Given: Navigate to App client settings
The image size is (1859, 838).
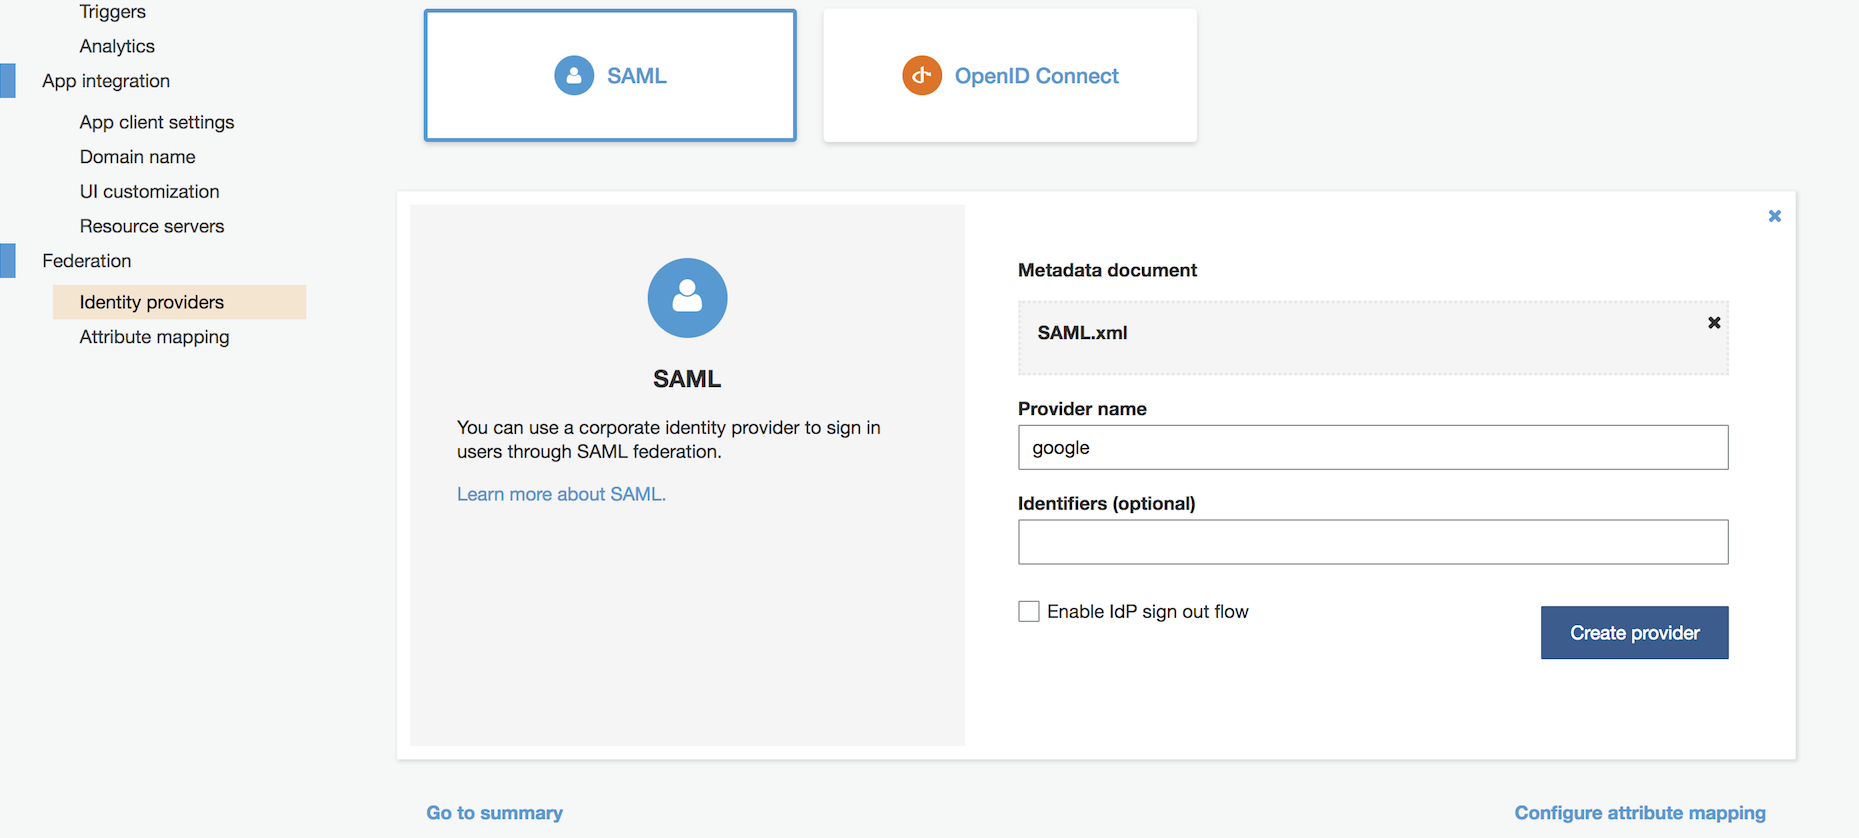Looking at the screenshot, I should 156,122.
